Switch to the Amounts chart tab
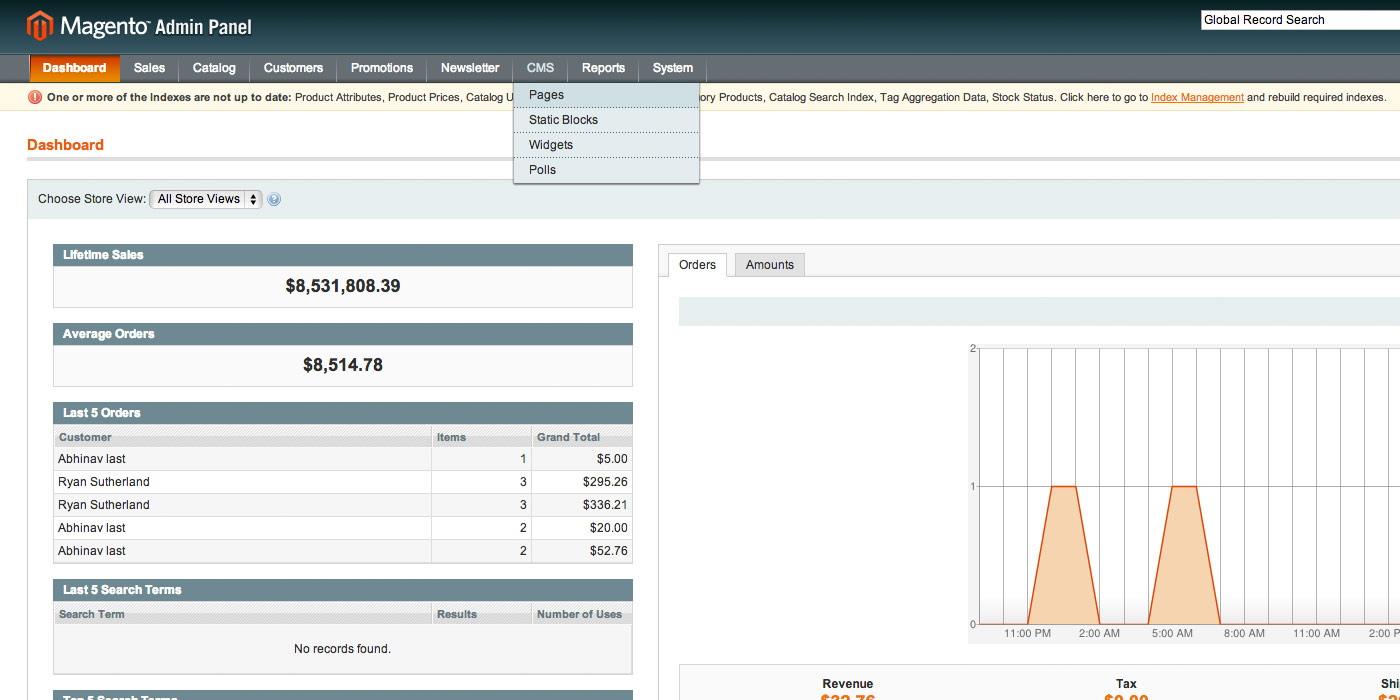This screenshot has width=1400, height=700. [x=770, y=265]
